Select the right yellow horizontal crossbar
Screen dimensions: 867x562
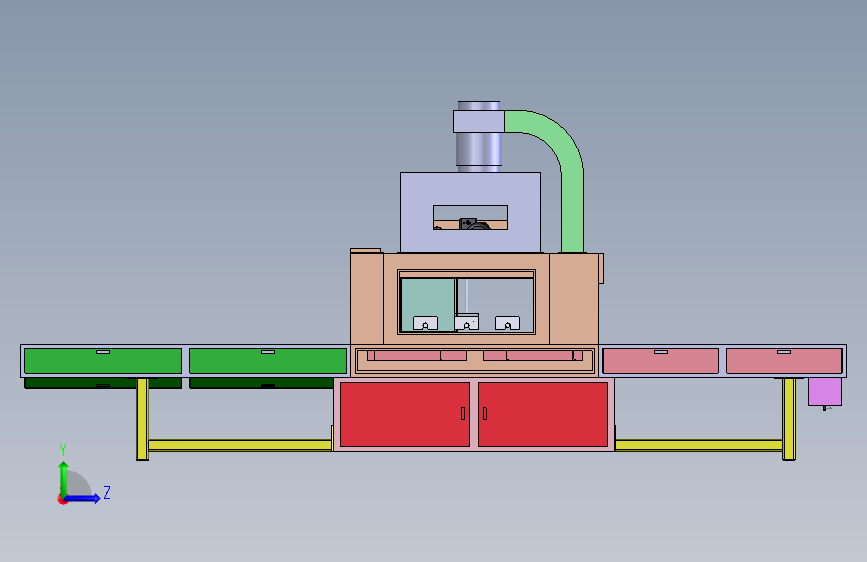[699, 445]
